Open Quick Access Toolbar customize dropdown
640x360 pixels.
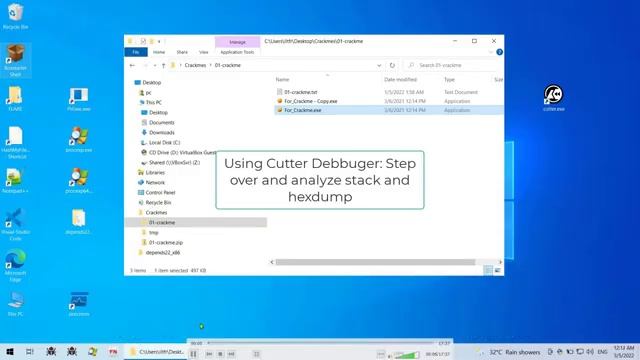159,41
